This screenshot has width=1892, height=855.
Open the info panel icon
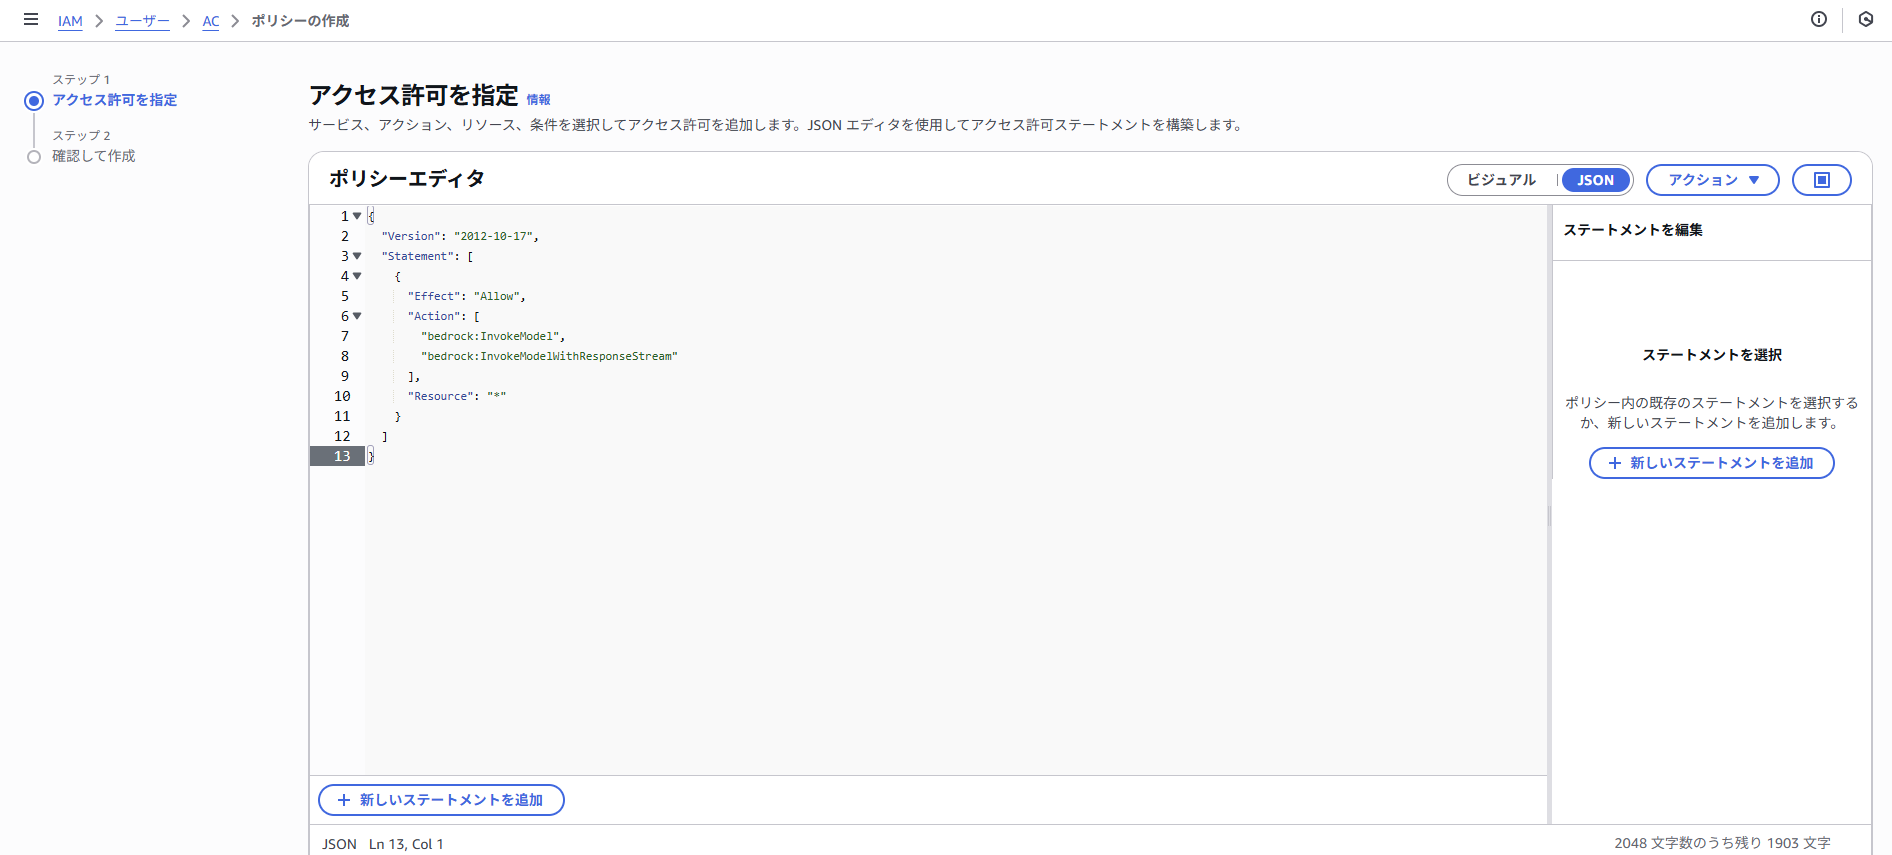tap(1819, 19)
